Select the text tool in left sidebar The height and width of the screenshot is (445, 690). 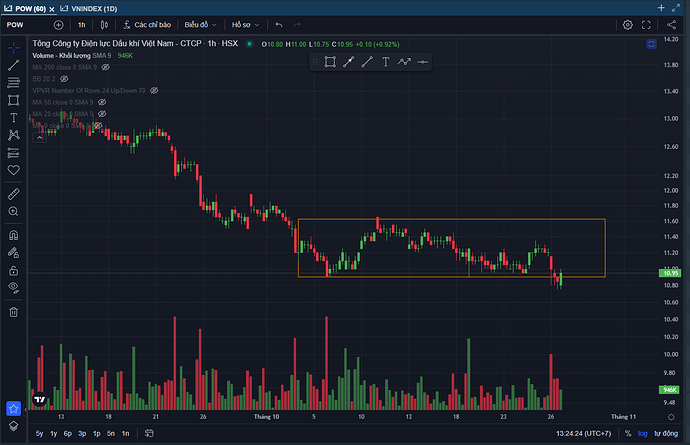[14, 117]
